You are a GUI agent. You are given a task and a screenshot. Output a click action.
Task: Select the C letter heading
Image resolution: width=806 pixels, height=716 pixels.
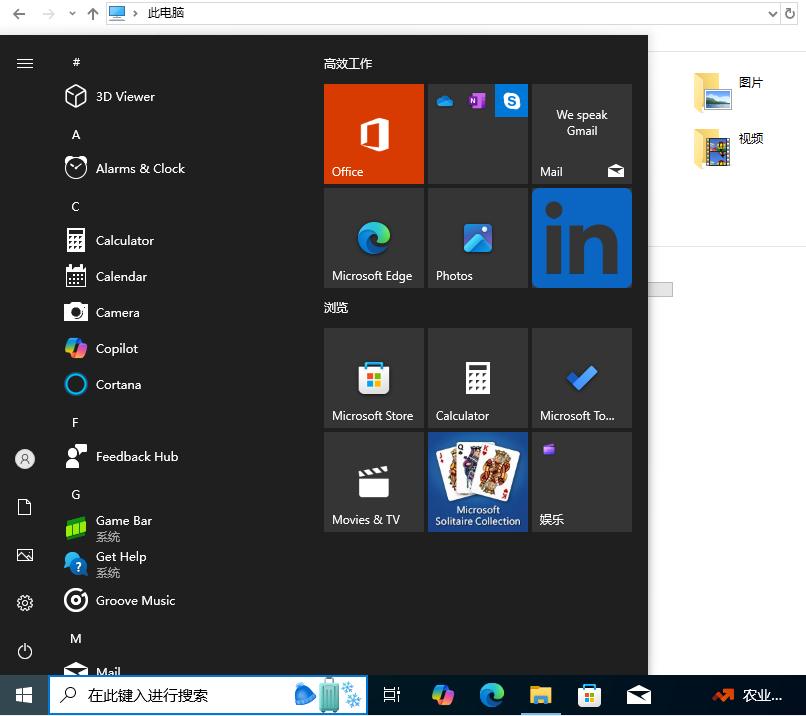(x=76, y=207)
